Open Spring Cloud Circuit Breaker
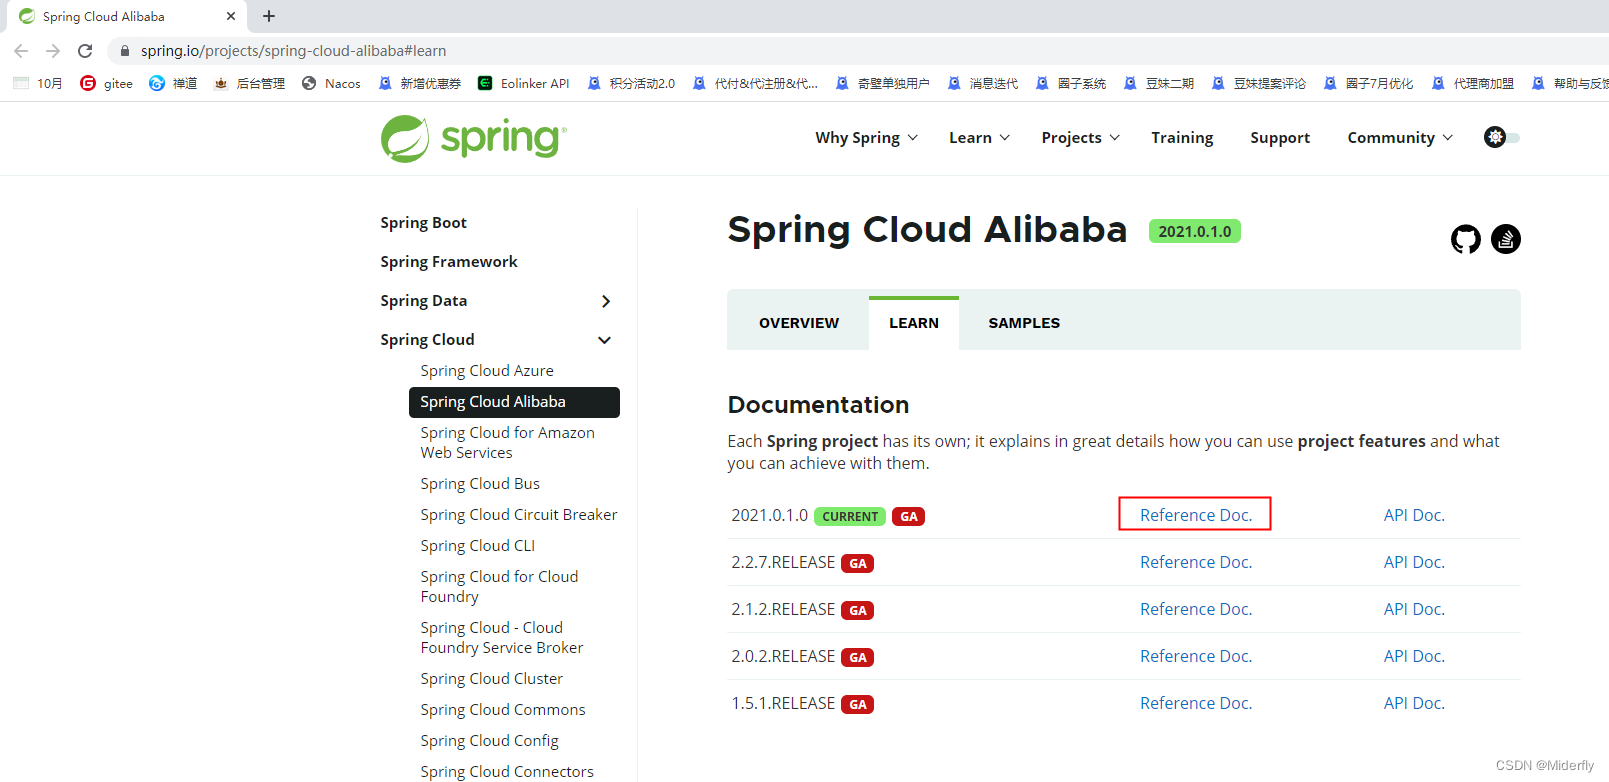This screenshot has width=1609, height=782. pos(519,515)
